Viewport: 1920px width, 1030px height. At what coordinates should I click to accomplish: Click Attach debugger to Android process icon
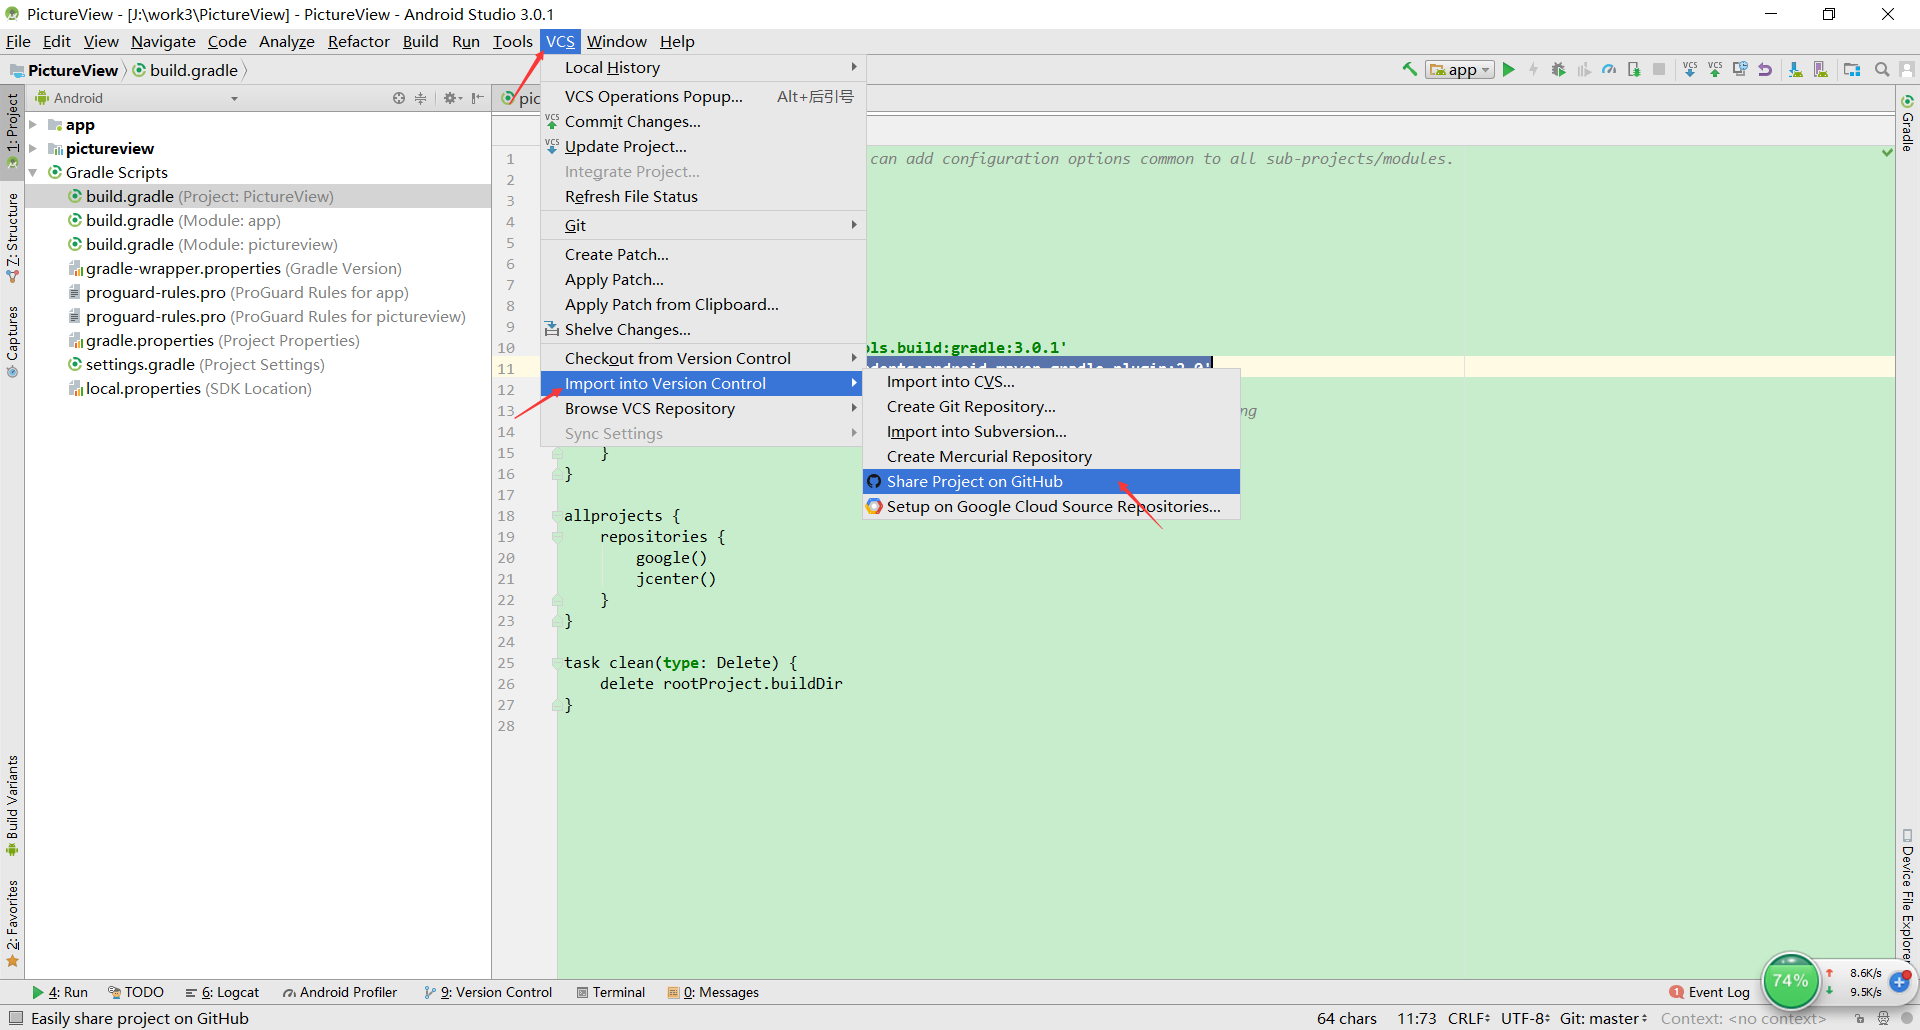(1634, 69)
